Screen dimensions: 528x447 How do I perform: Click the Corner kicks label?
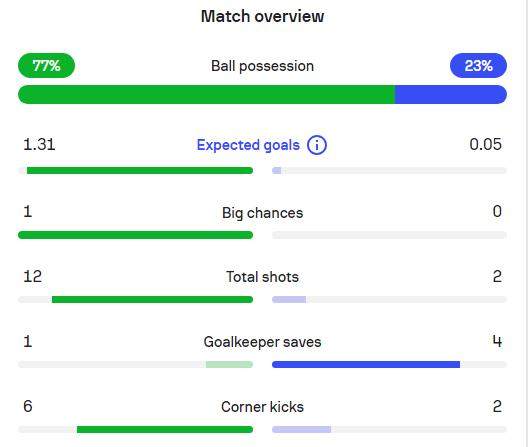262,407
